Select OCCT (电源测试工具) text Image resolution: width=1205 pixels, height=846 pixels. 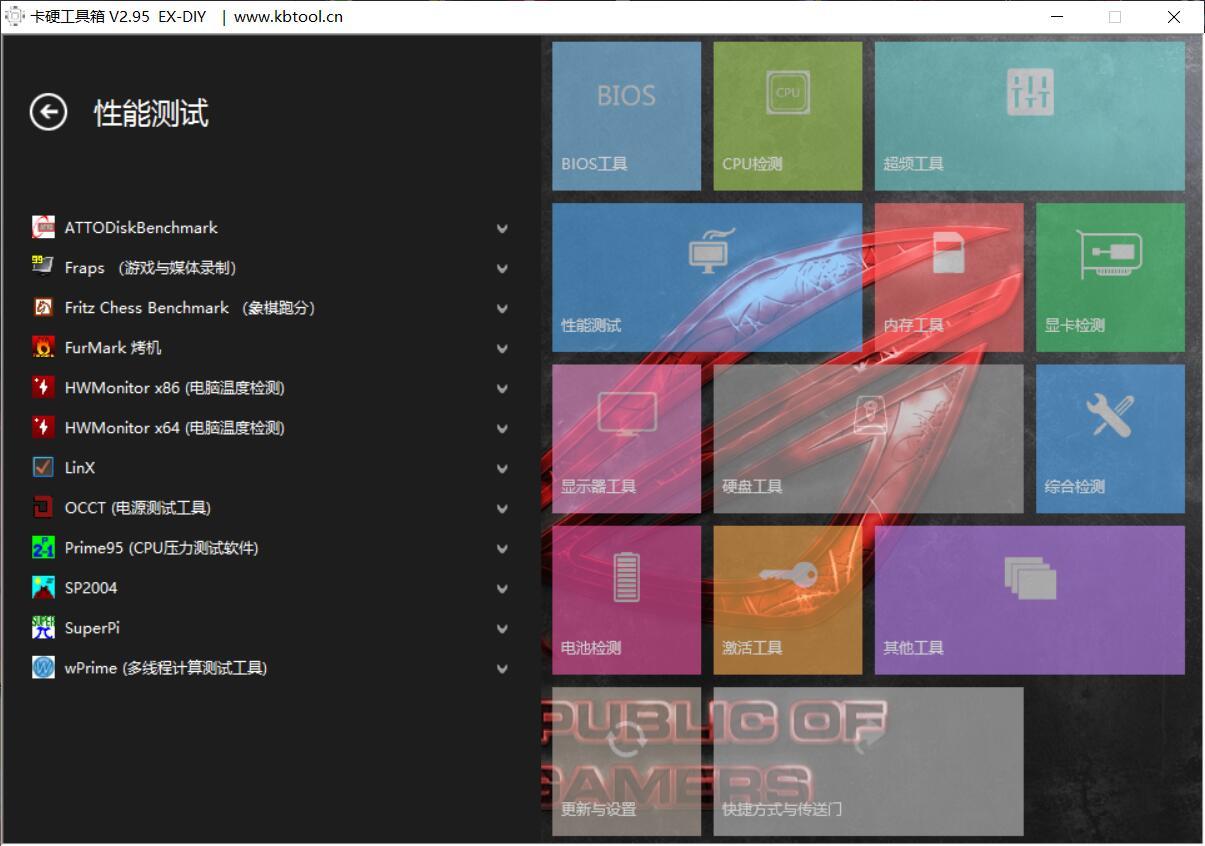138,507
